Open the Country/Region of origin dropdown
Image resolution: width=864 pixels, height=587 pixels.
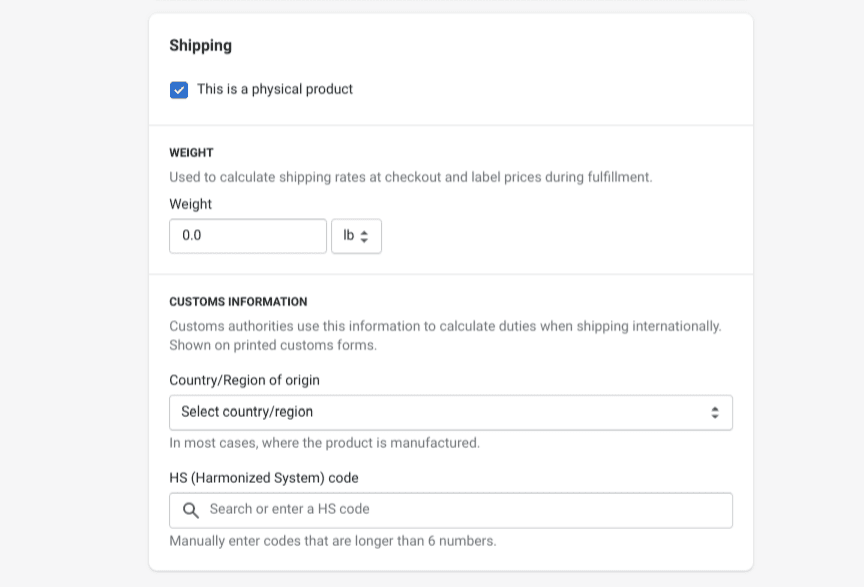450,412
